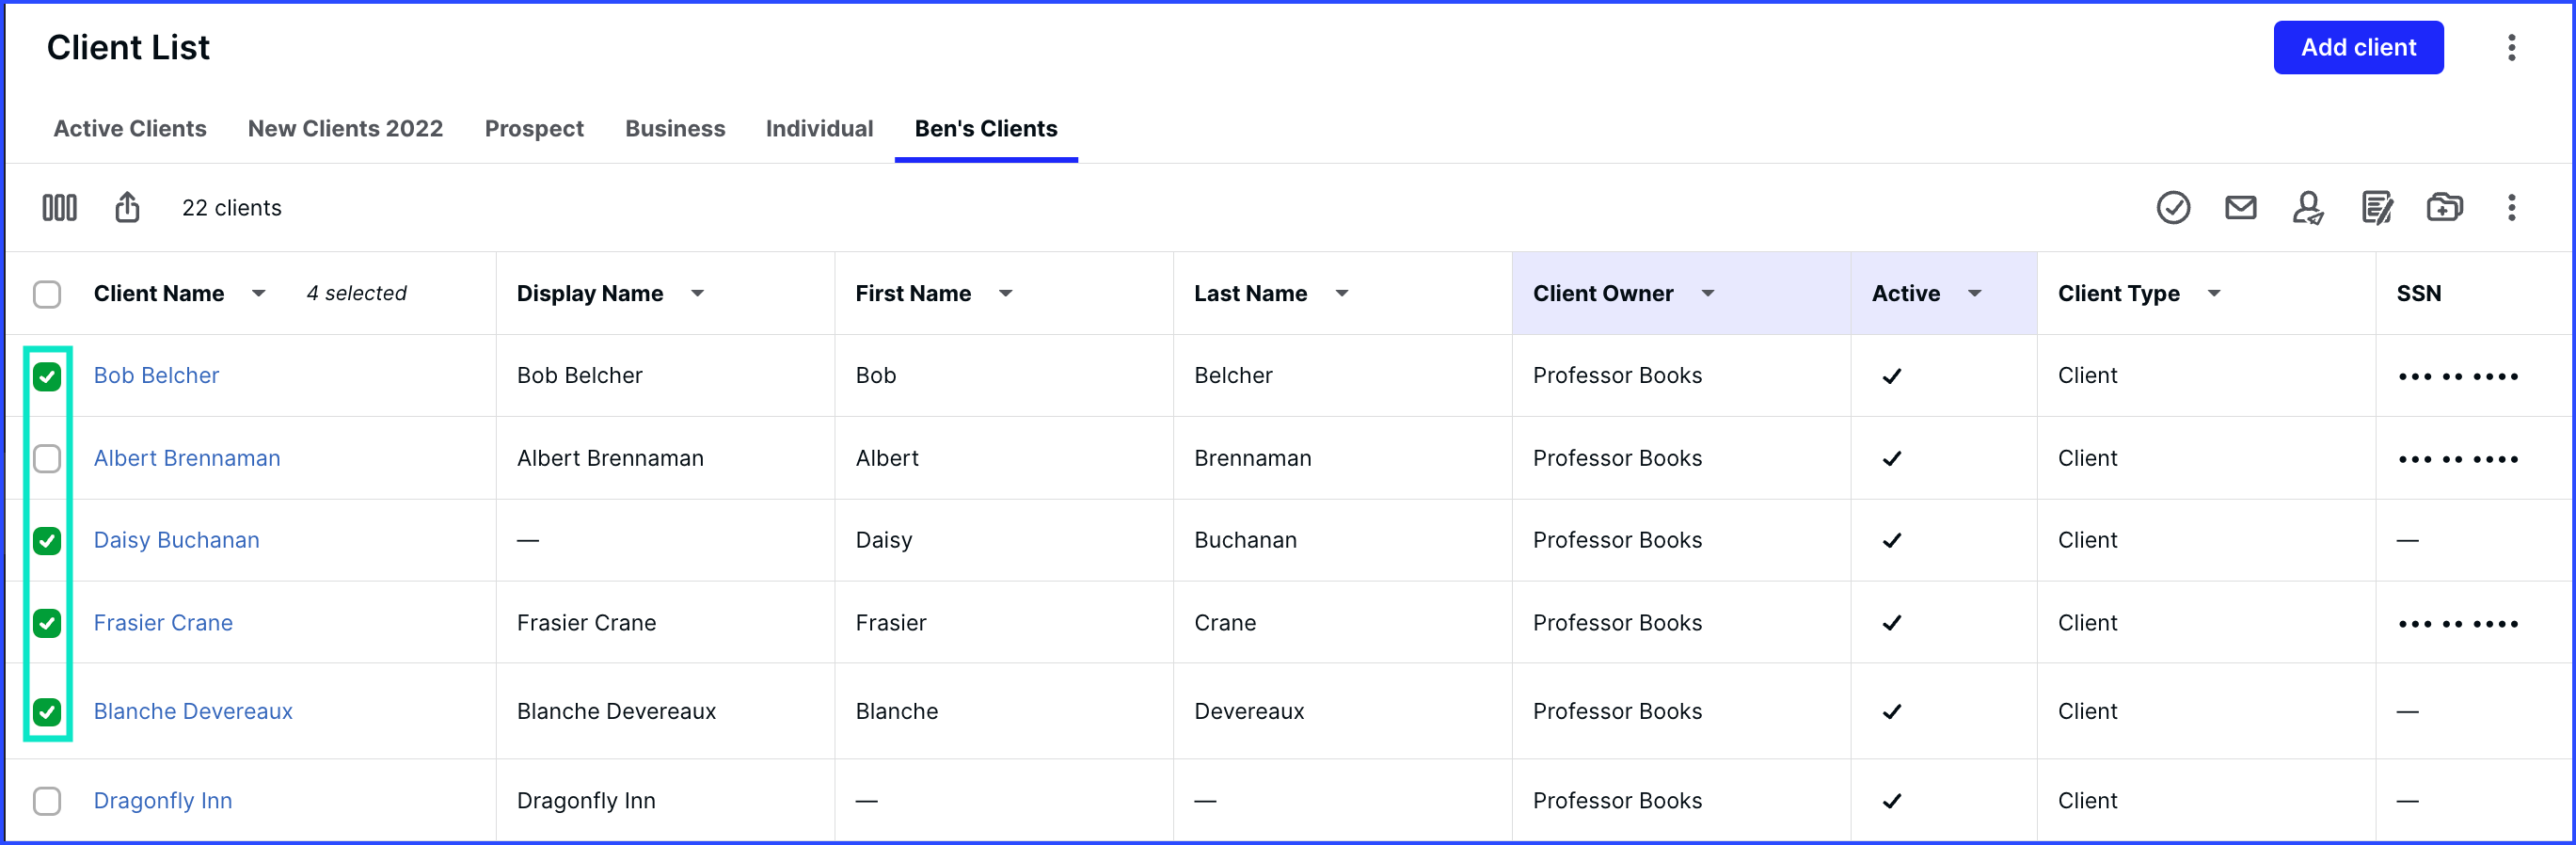Click the 'Daisy' first name cell
This screenshot has width=2576, height=845.
pyautogui.click(x=884, y=541)
